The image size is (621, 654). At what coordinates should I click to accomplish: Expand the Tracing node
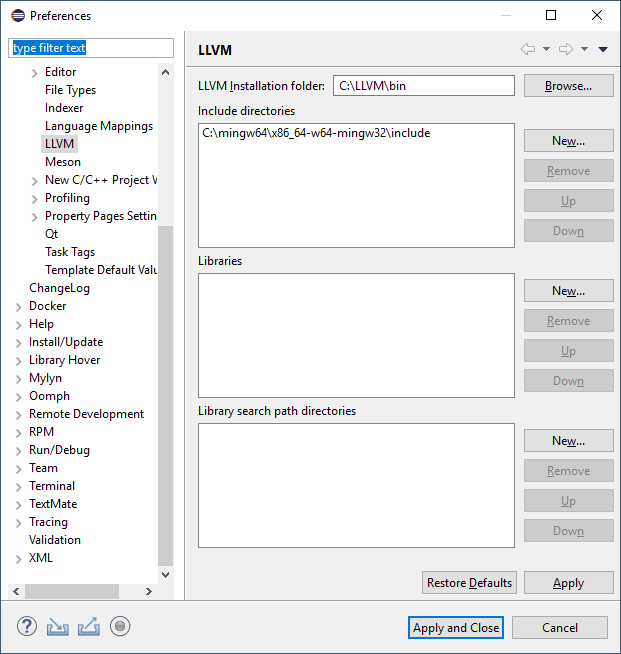(x=19, y=523)
